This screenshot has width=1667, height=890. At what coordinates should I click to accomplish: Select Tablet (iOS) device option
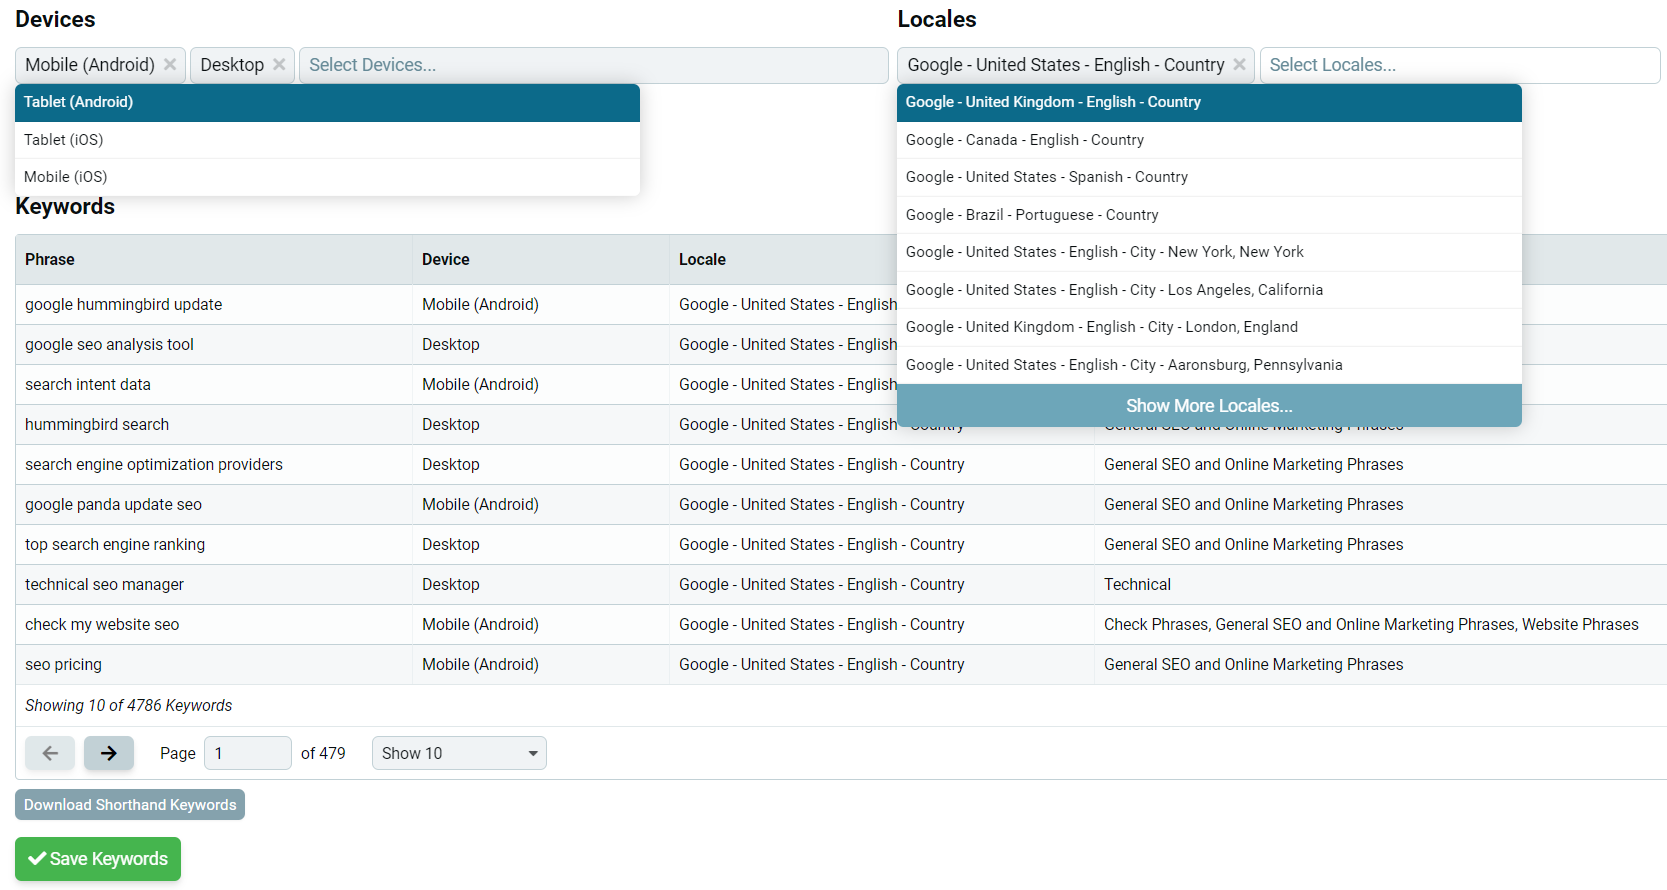[327, 140]
